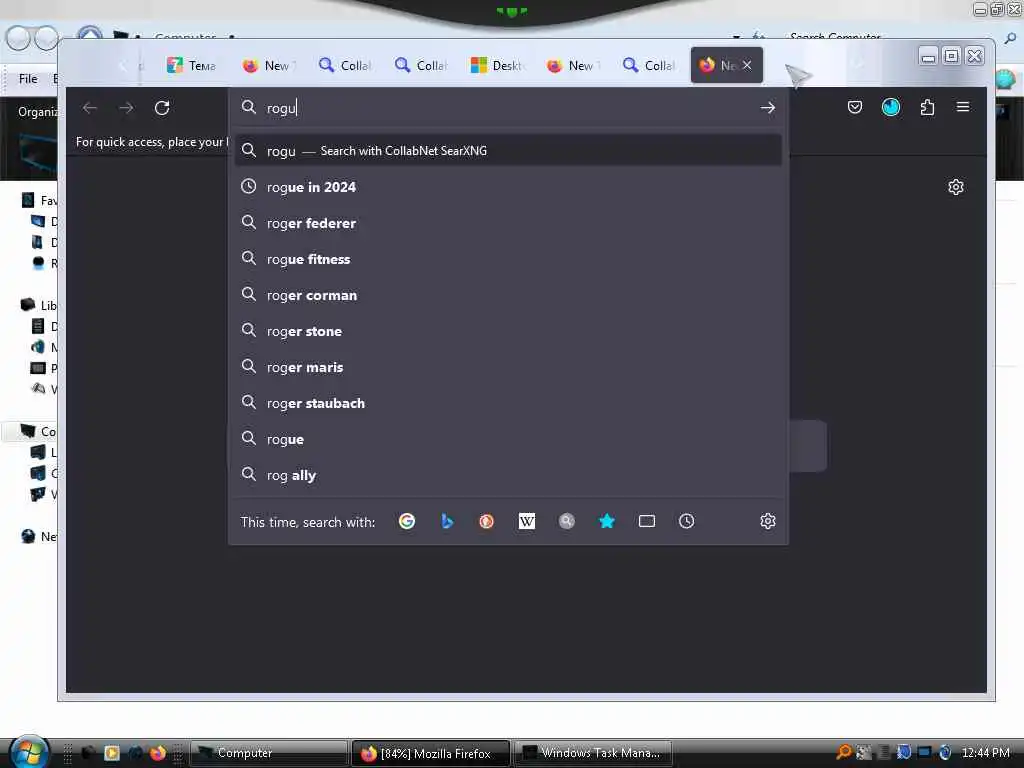
Task: Click the Organize button in Computer window
Action: (x=37, y=112)
